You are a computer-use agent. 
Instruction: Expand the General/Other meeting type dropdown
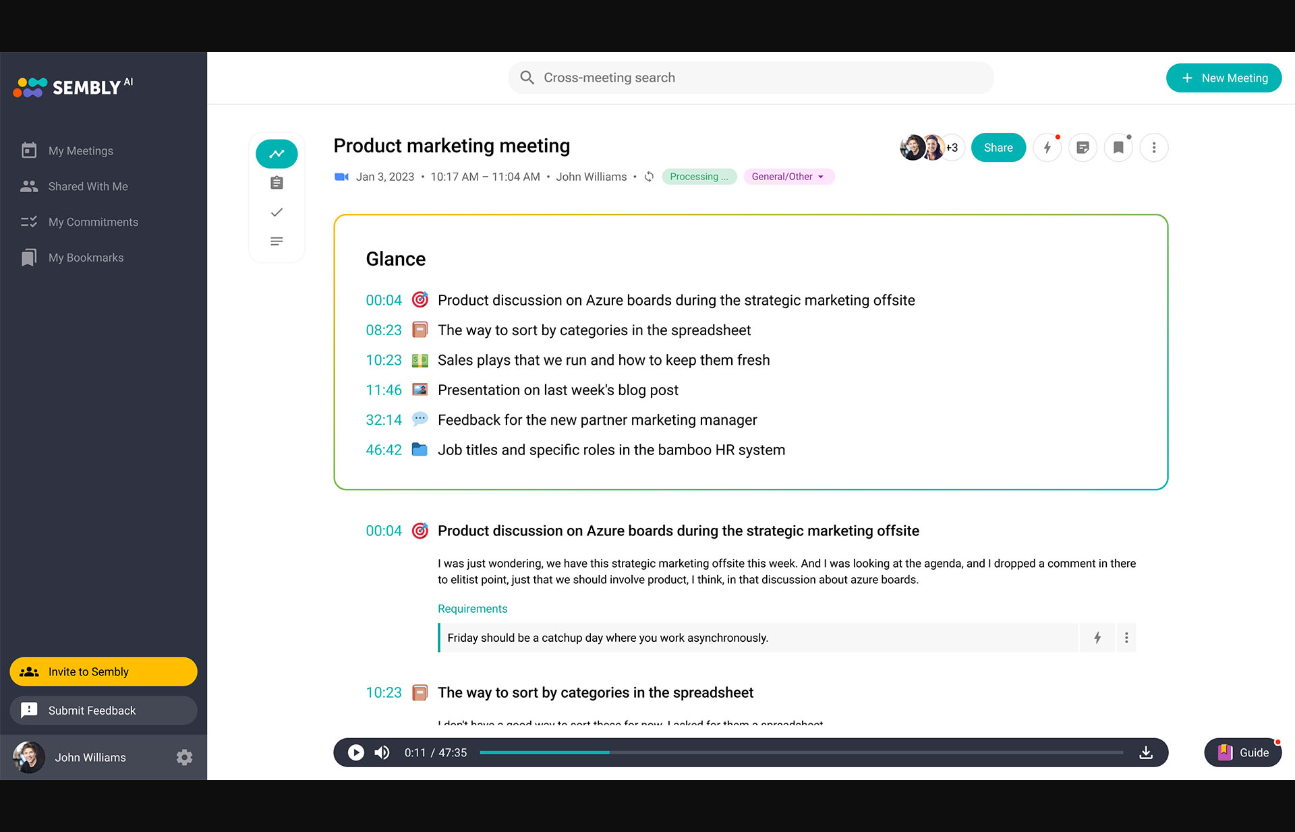point(788,177)
